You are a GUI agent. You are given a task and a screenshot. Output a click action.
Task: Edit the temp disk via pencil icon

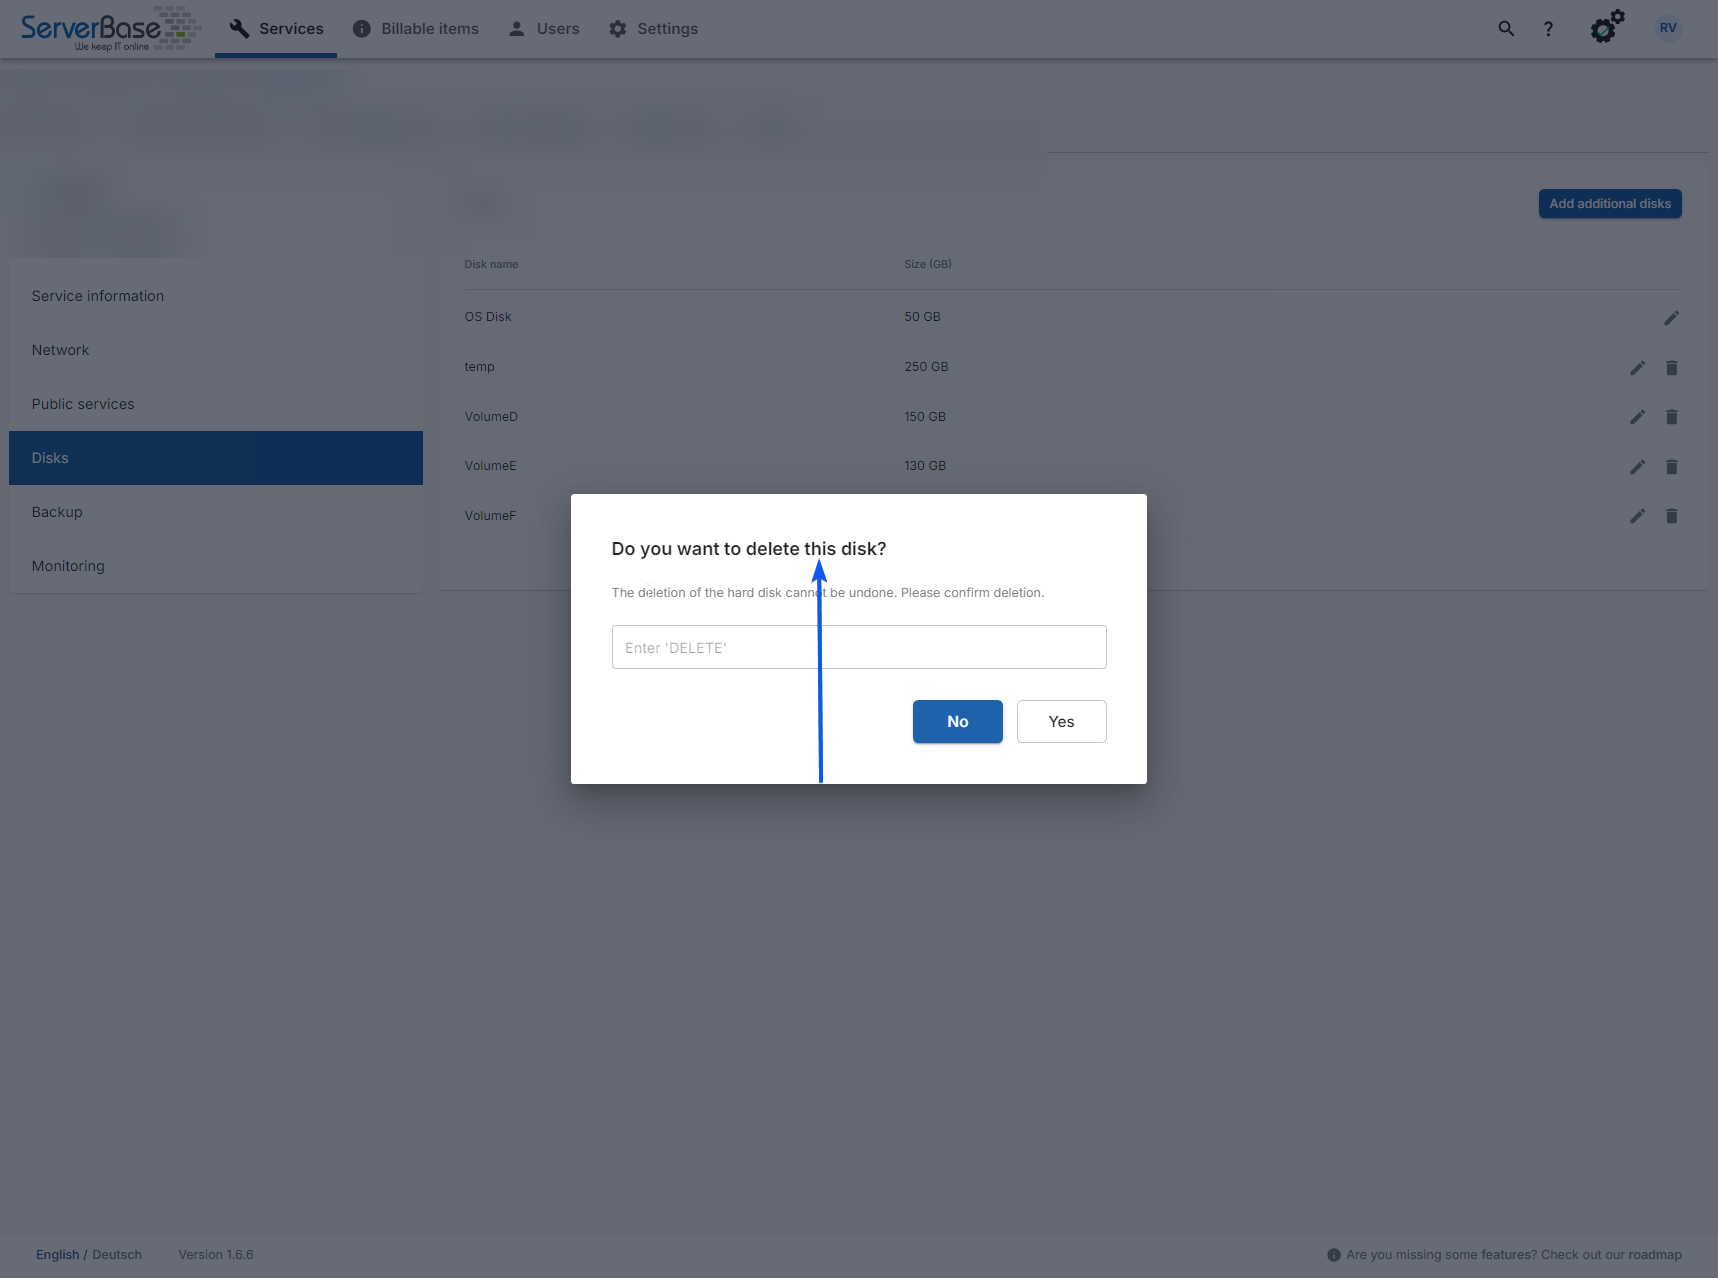(1637, 368)
